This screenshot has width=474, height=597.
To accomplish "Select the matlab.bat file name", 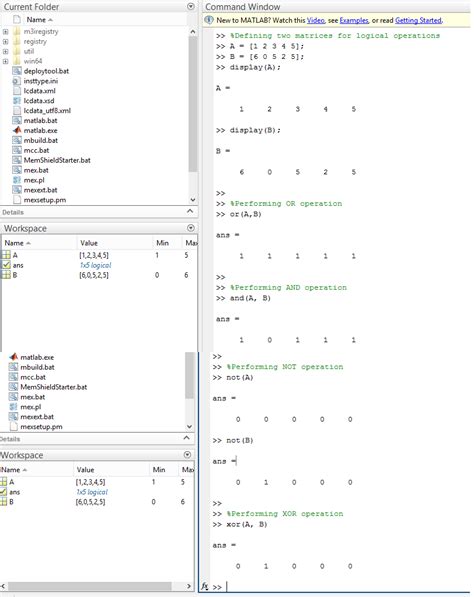I will (x=40, y=120).
